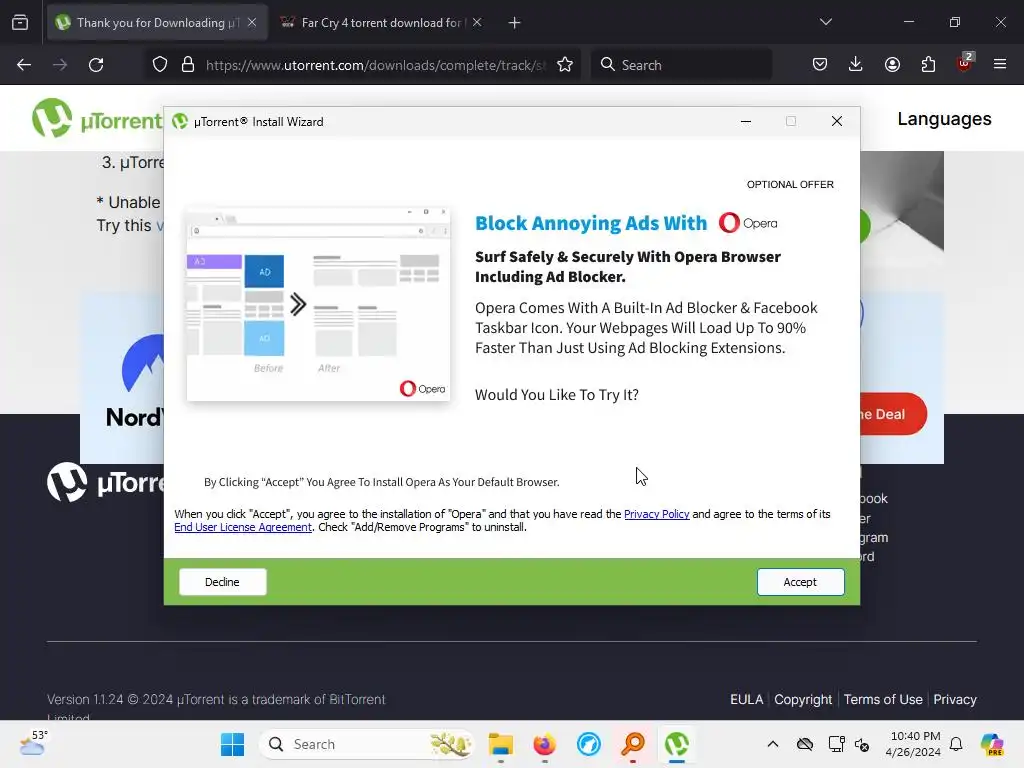The height and width of the screenshot is (768, 1024).
Task: Switch to Firefox in the taskbar
Action: coord(545,744)
